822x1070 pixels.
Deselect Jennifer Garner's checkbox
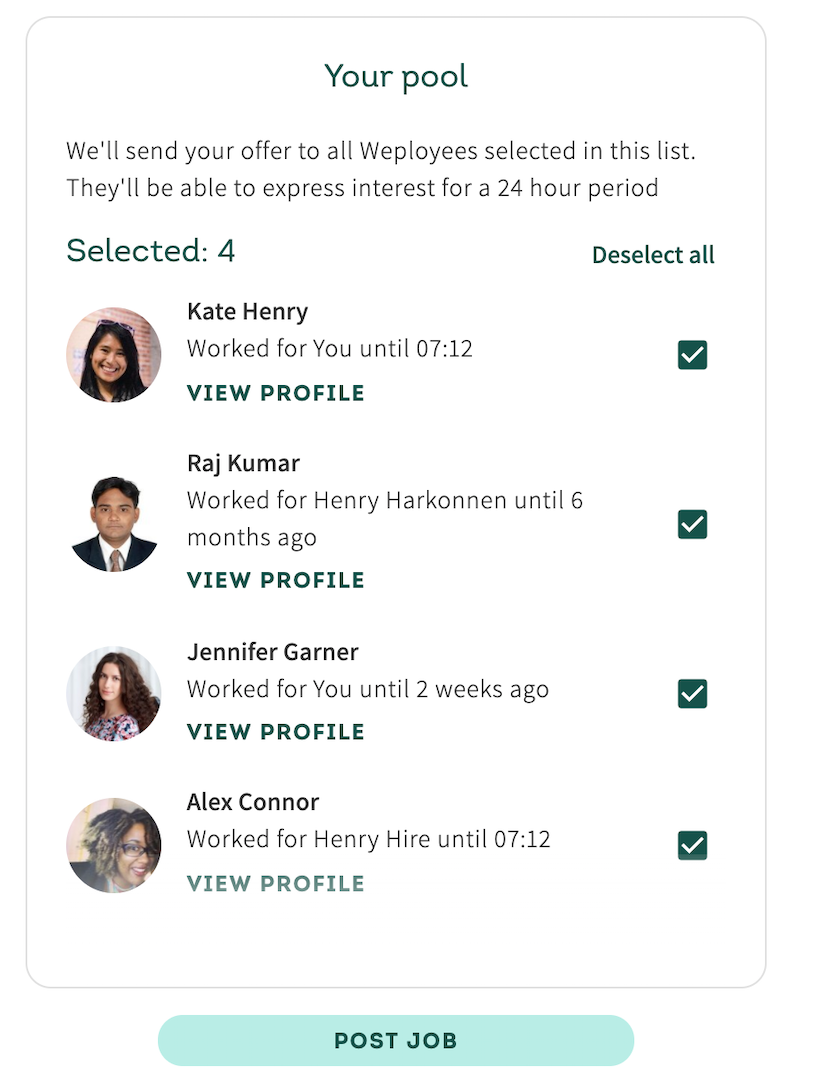click(692, 693)
